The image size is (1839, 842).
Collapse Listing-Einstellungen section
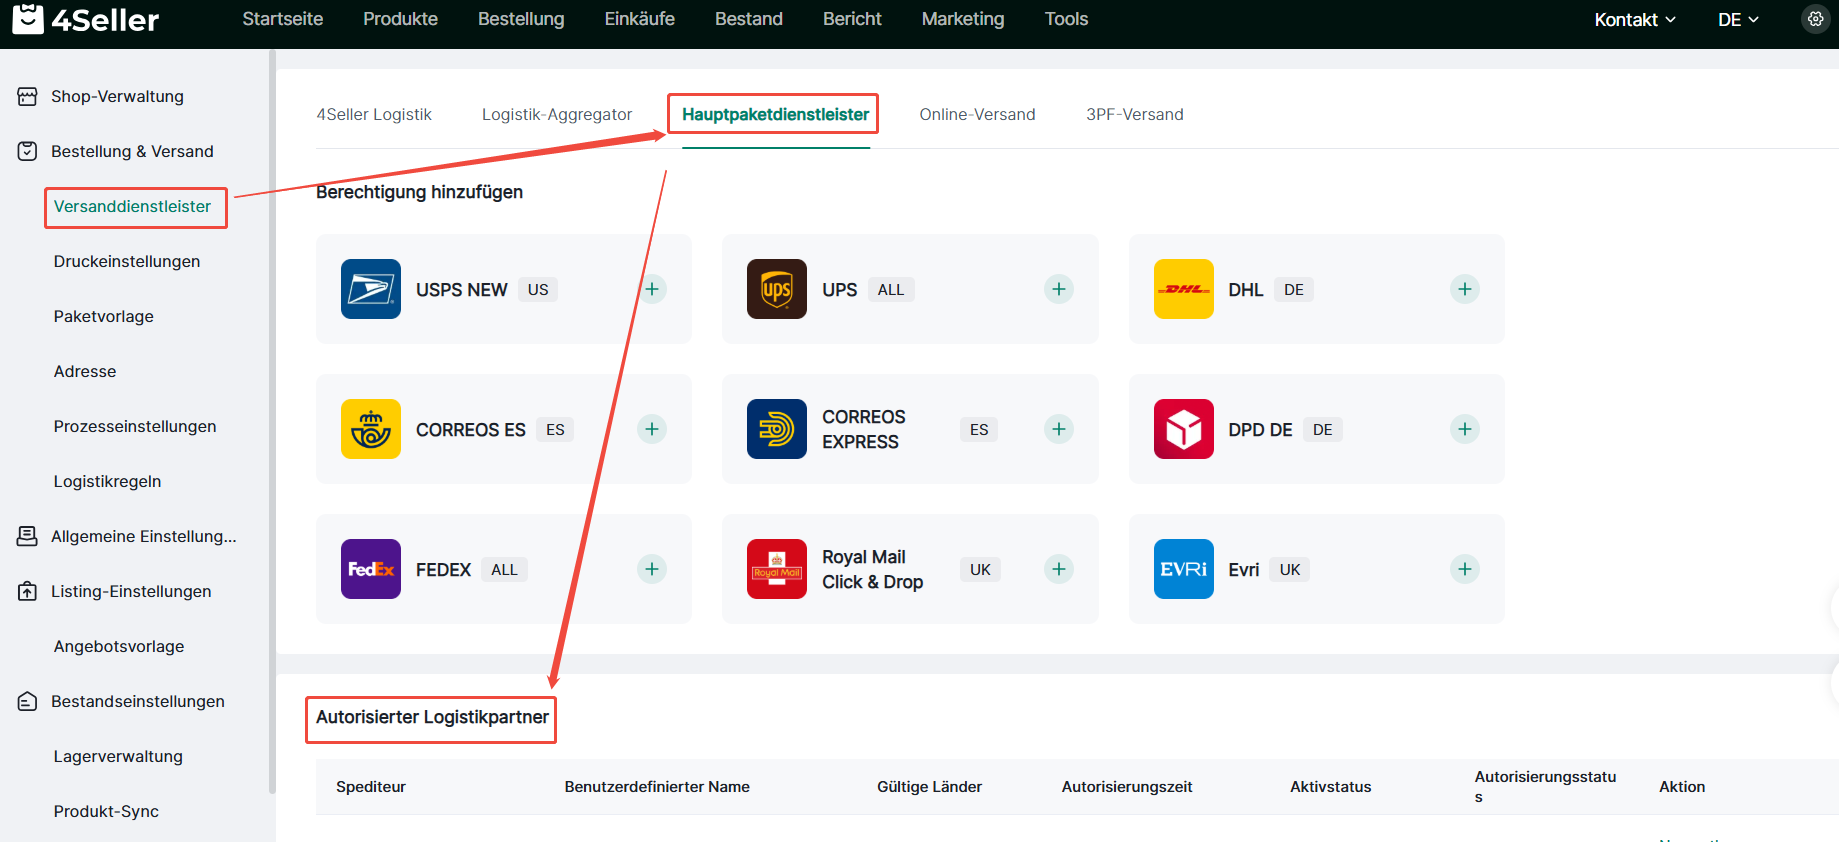(x=131, y=591)
